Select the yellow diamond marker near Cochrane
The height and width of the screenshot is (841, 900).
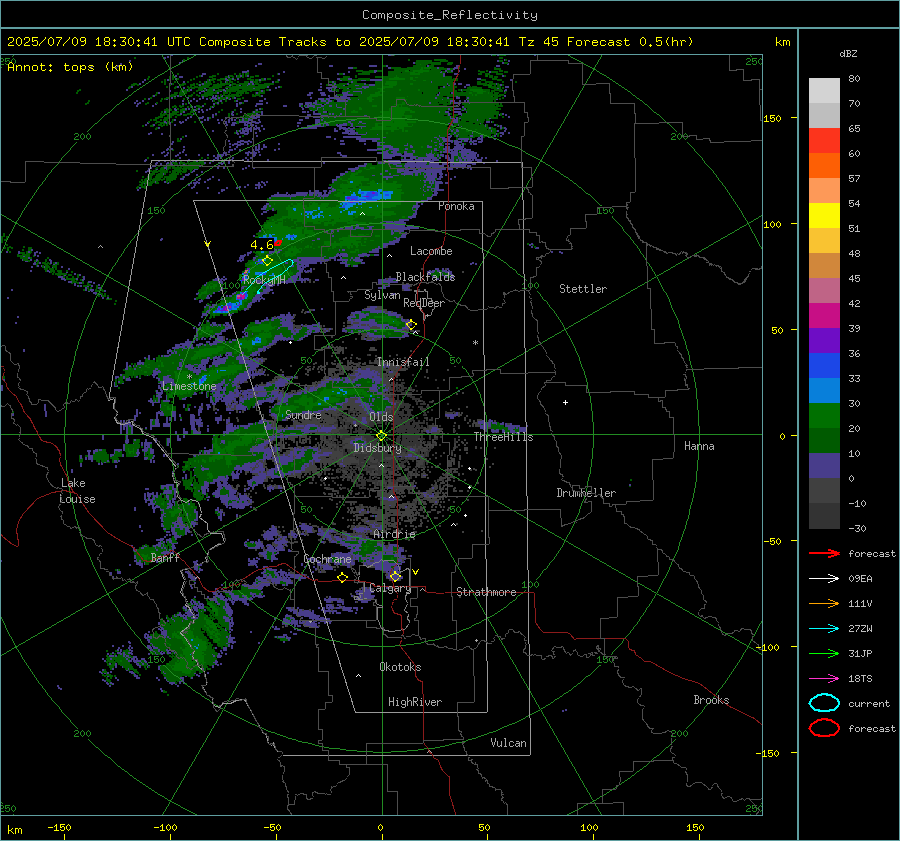point(343,577)
